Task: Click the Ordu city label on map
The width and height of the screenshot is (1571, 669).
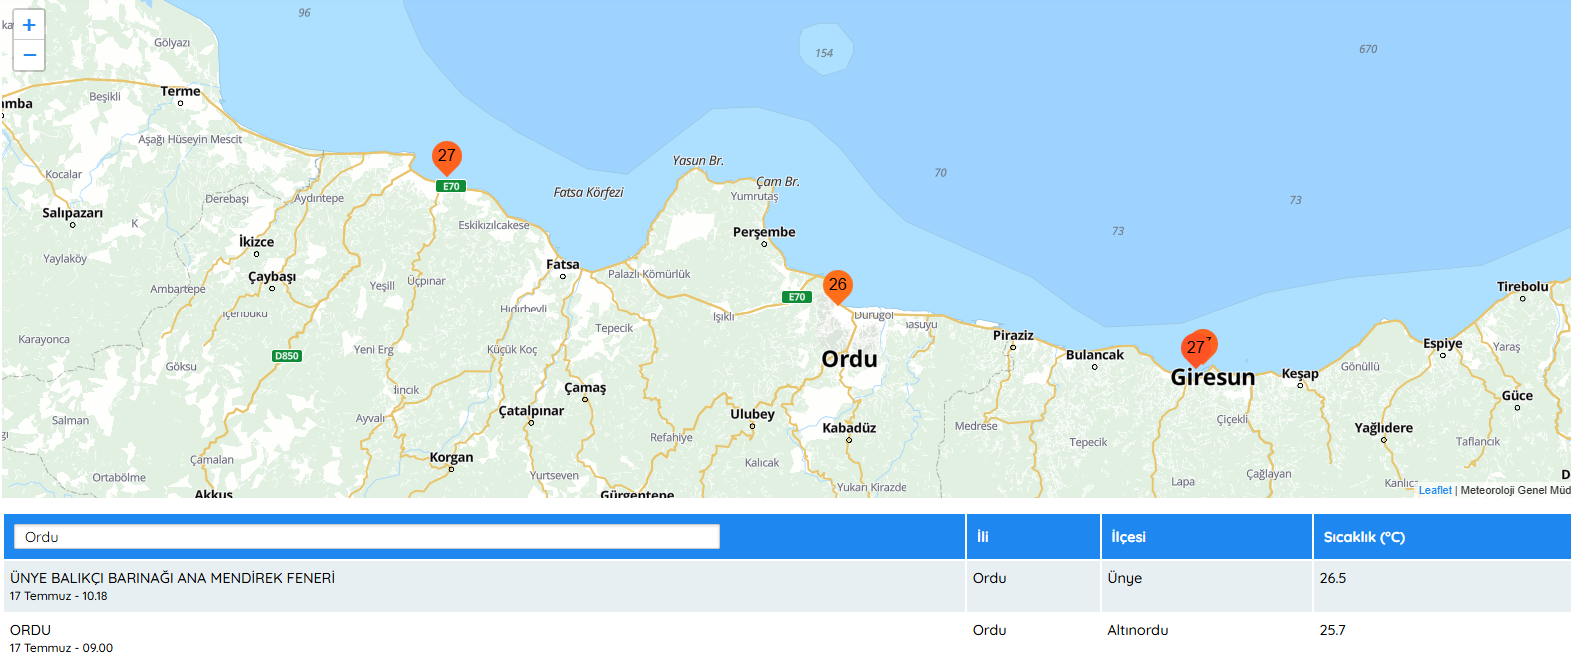Action: (849, 359)
